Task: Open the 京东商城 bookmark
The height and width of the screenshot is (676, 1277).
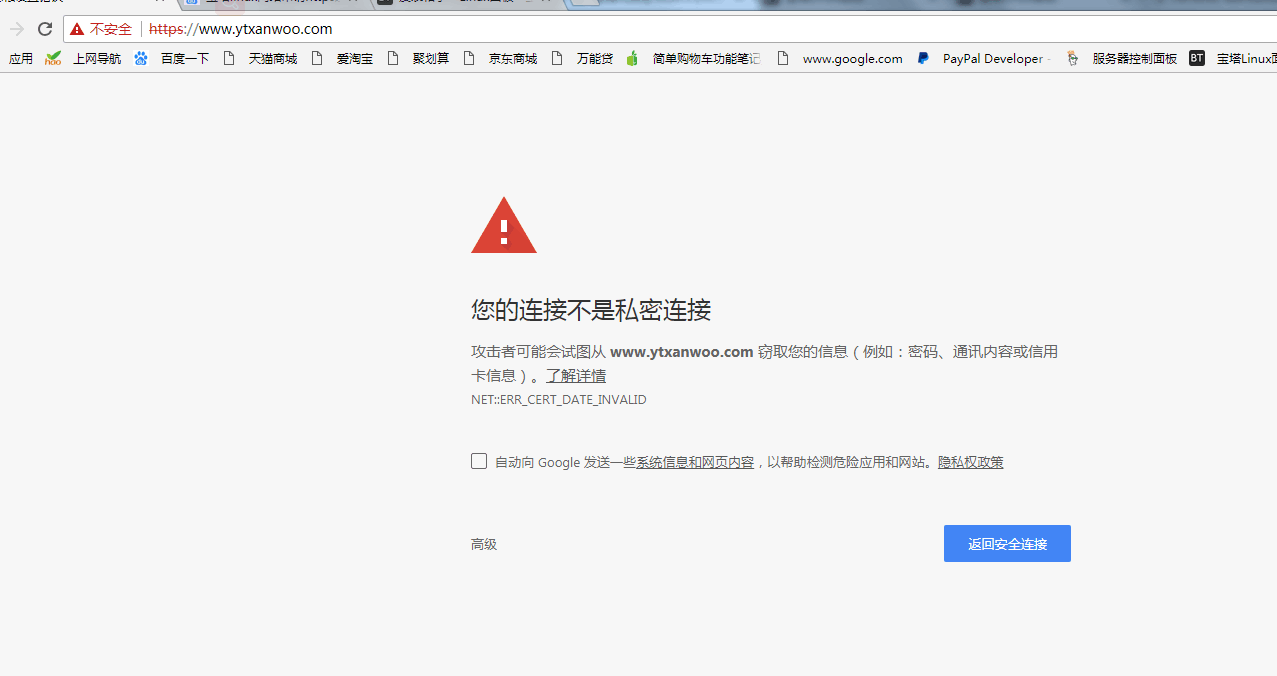Action: 511,58
